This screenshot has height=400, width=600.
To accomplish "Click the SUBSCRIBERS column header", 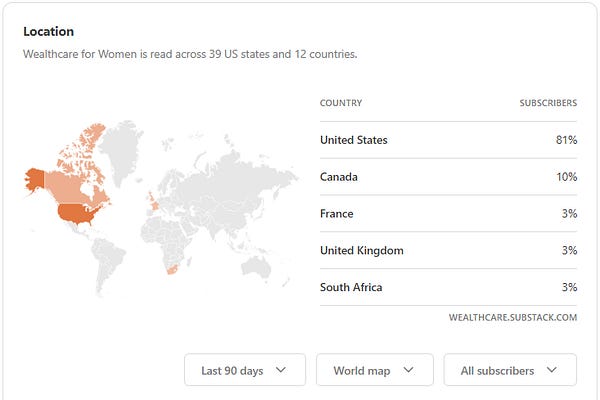I will [x=548, y=103].
